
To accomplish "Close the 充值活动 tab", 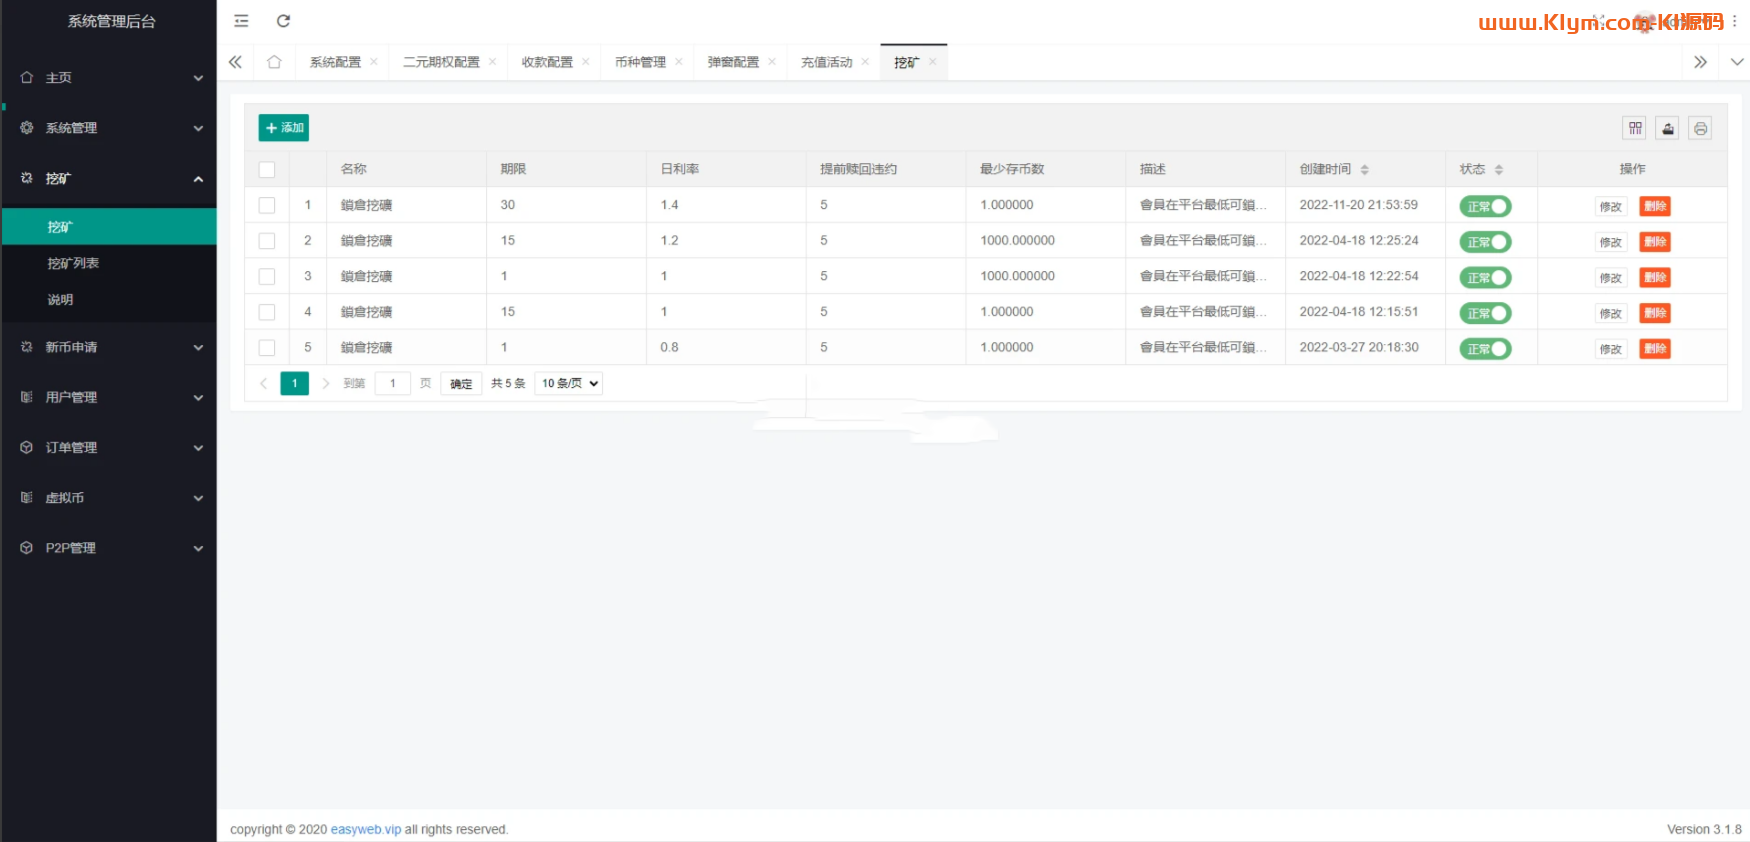I will (865, 62).
